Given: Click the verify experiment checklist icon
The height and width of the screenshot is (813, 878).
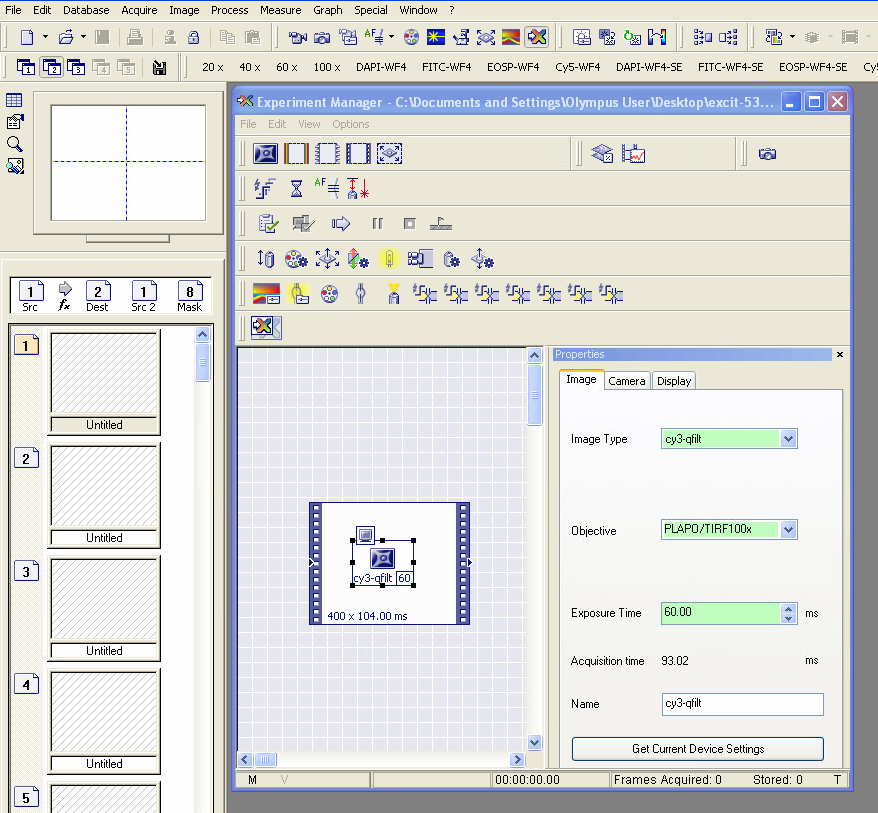Looking at the screenshot, I should tap(267, 224).
